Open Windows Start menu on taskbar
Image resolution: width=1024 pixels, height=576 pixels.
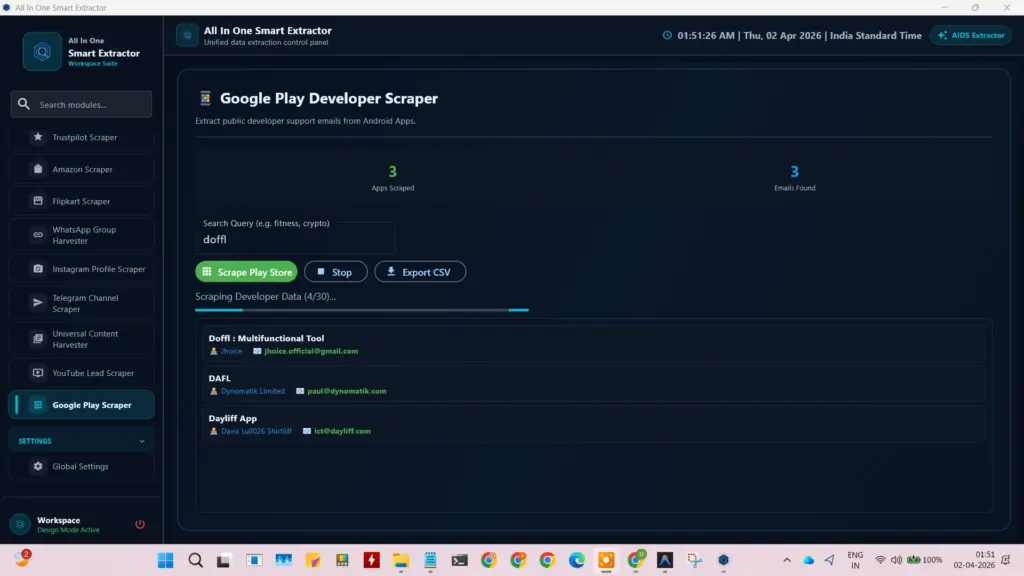coord(166,560)
